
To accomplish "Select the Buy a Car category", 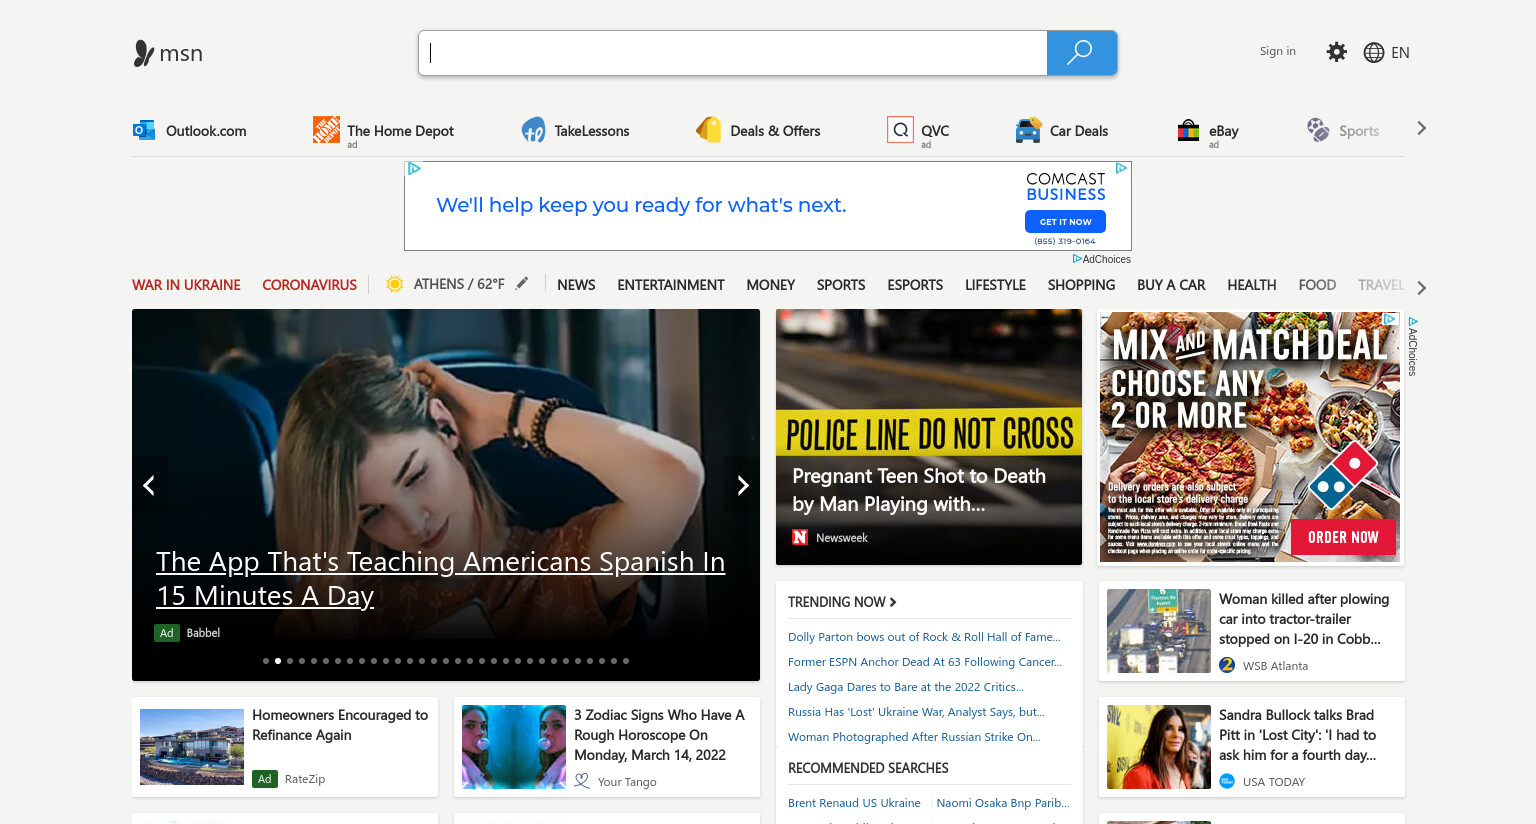I will 1171,285.
